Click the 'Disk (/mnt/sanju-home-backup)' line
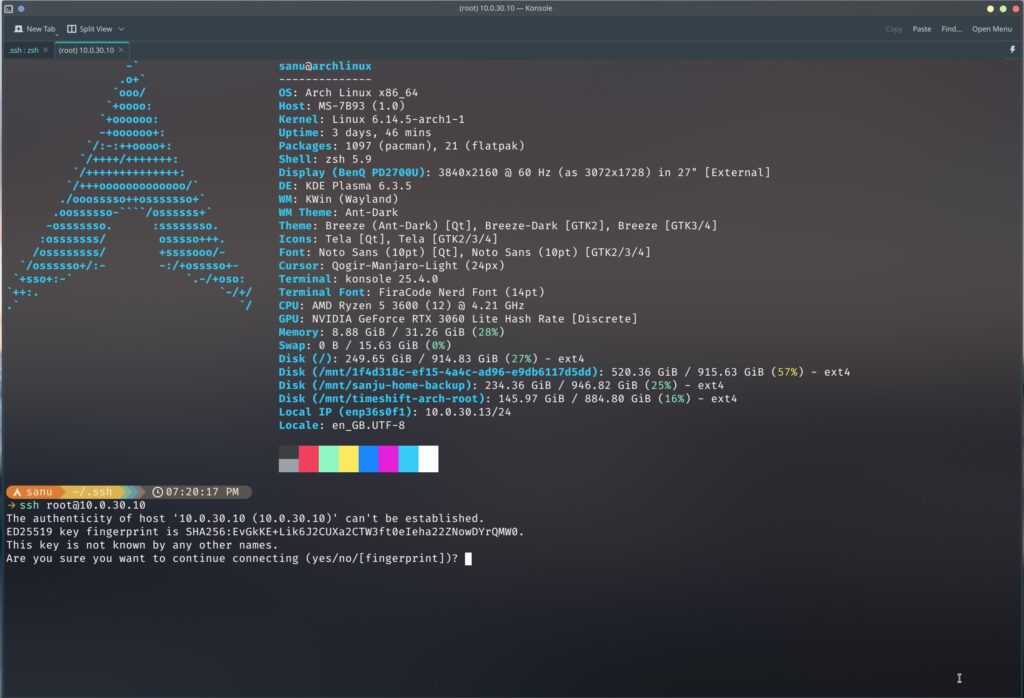This screenshot has height=698, width=1024. (501, 385)
